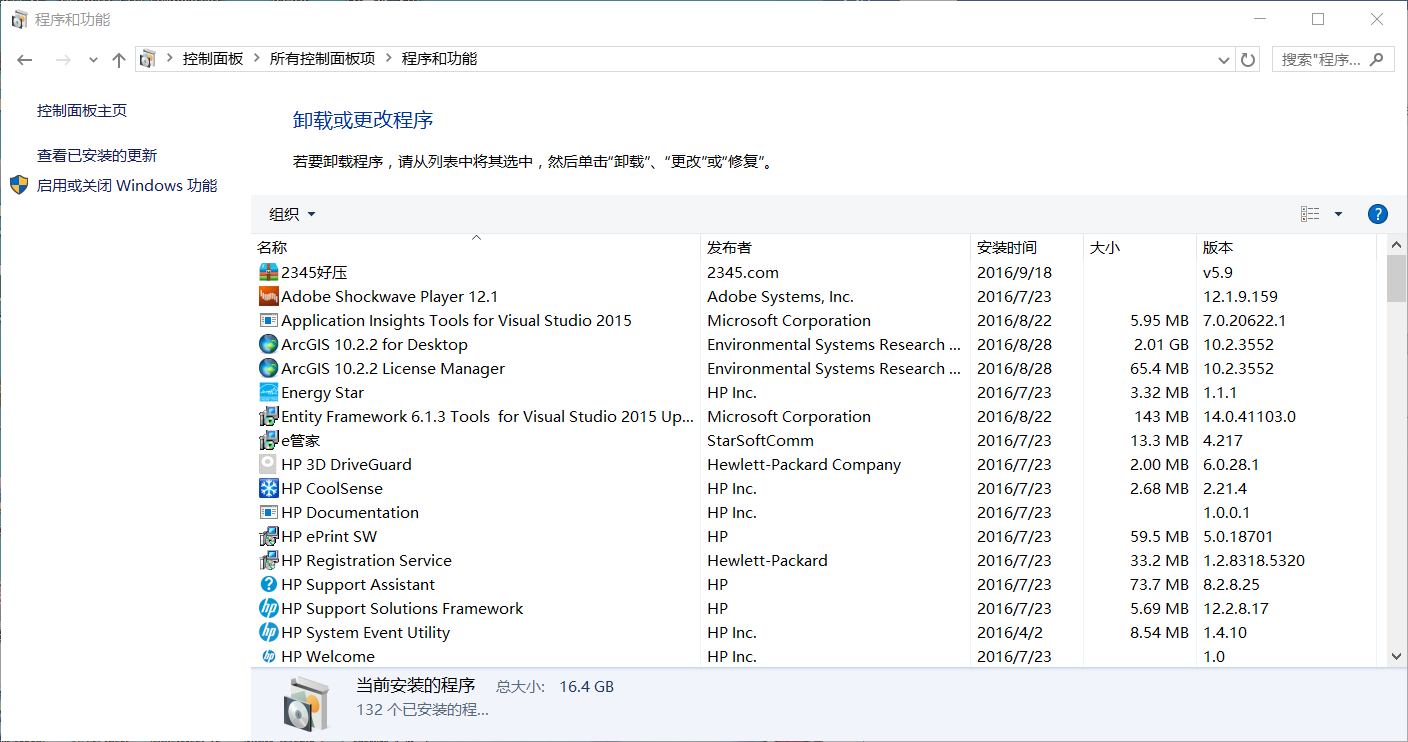1408x742 pixels.
Task: Click the size value 2.01 GB
Action: pos(1161,344)
